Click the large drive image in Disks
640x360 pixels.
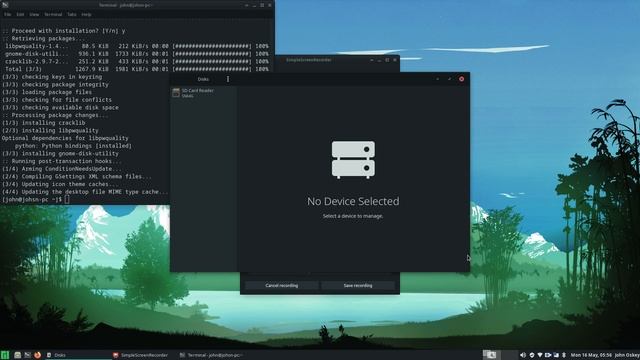[x=353, y=160]
